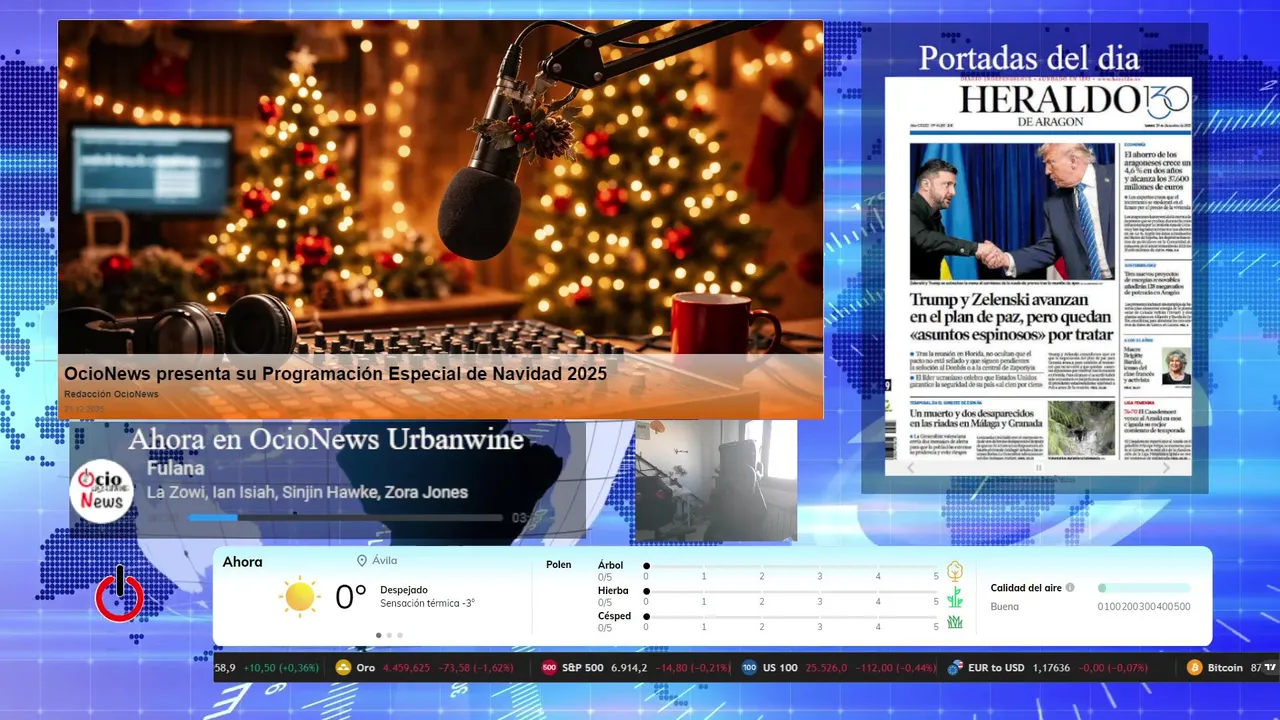The width and height of the screenshot is (1280, 720).
Task: Click the TradingView logo in the ticker
Action: [x=1271, y=668]
